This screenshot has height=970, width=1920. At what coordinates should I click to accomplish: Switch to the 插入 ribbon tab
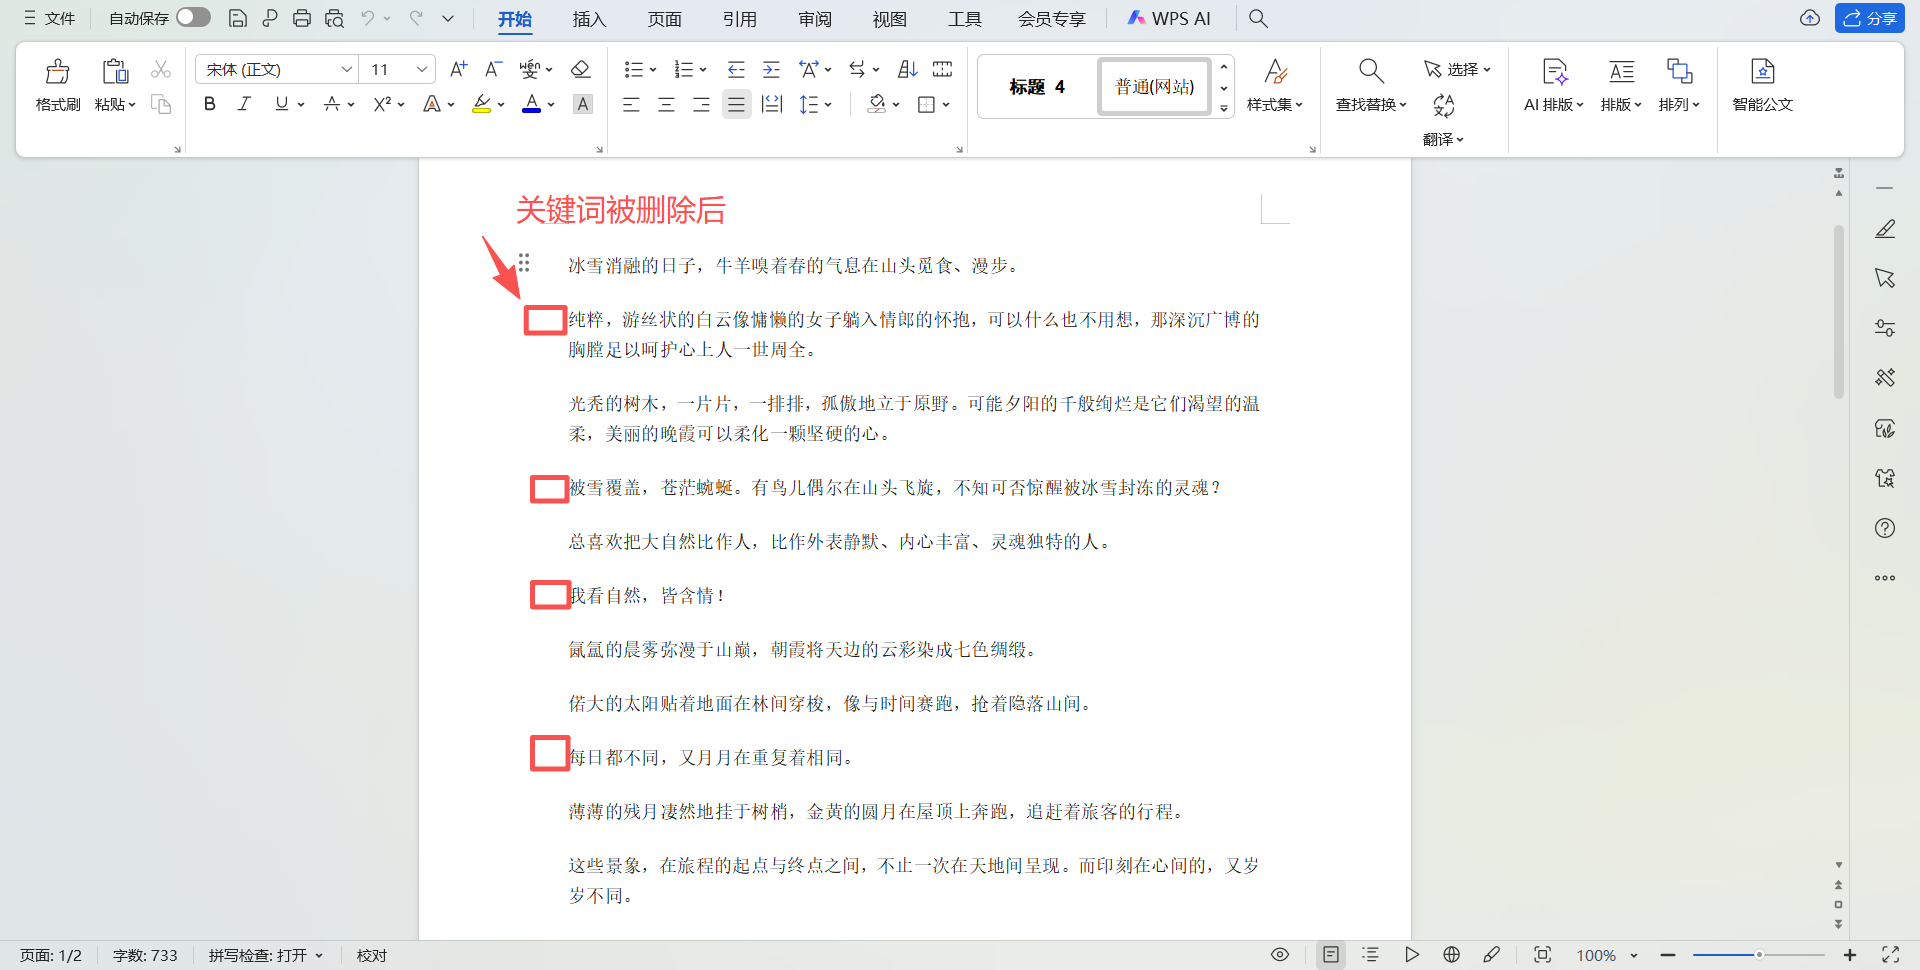point(589,19)
